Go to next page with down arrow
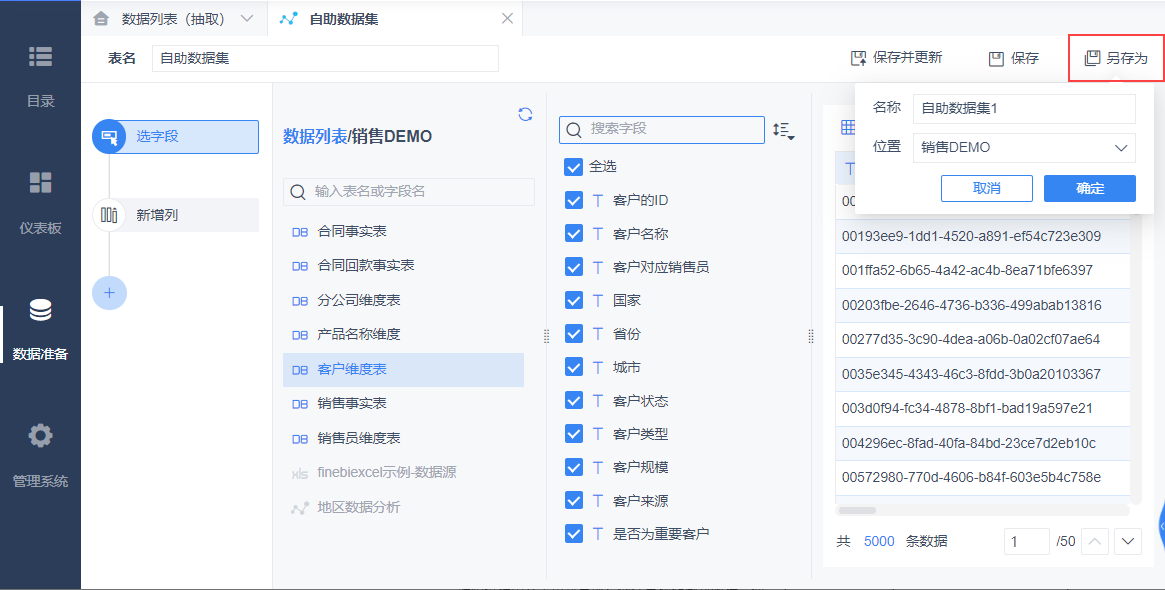Viewport: 1165px width, 590px height. pyautogui.click(x=1127, y=542)
